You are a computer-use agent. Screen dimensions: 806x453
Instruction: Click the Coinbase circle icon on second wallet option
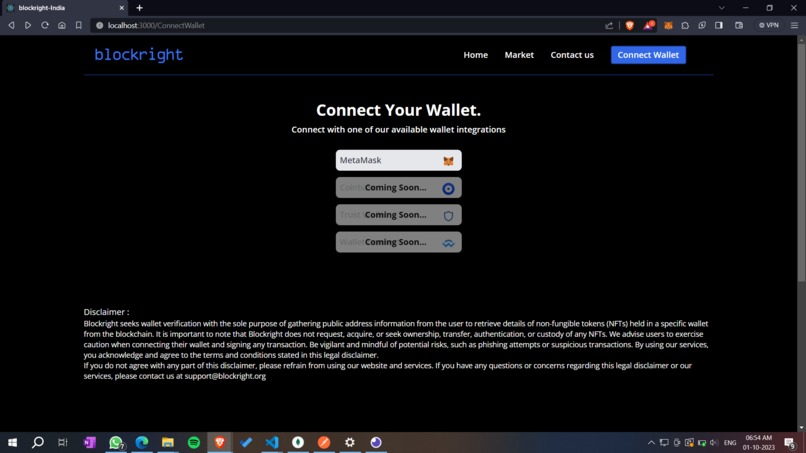[x=448, y=189]
